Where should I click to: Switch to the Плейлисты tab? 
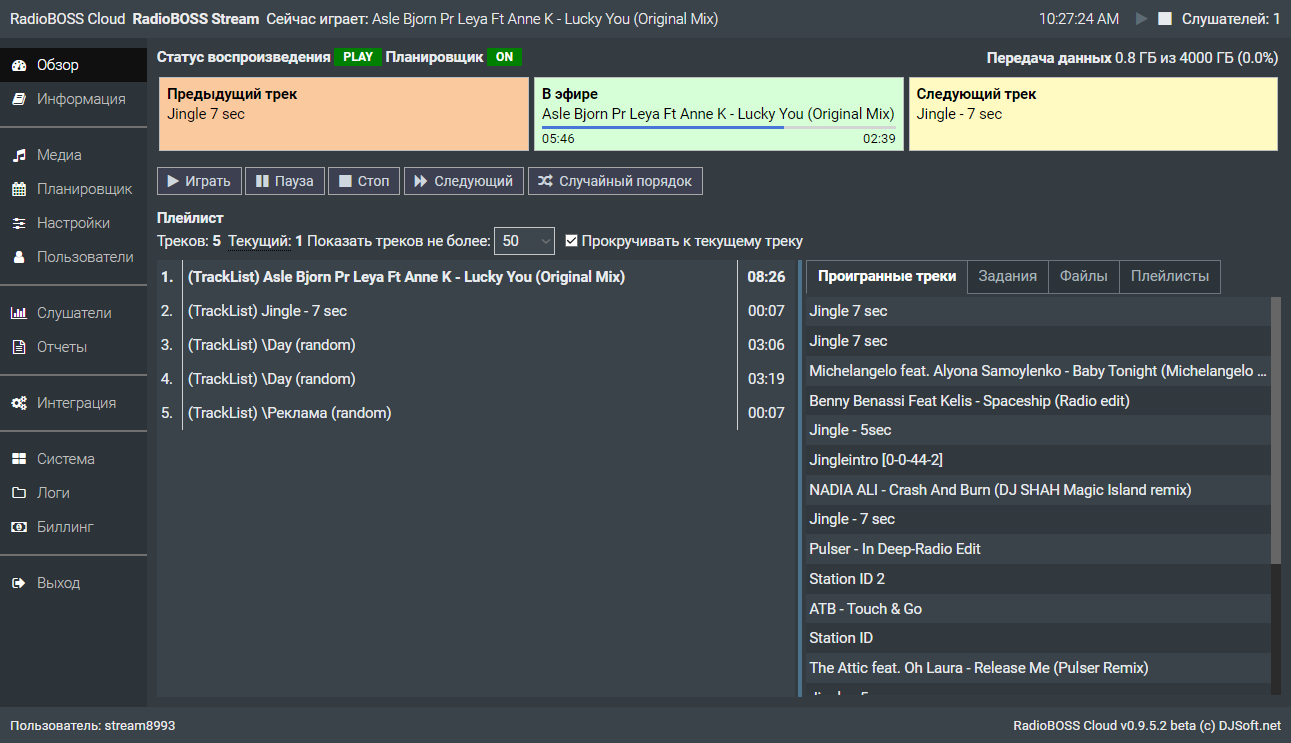(x=1169, y=277)
